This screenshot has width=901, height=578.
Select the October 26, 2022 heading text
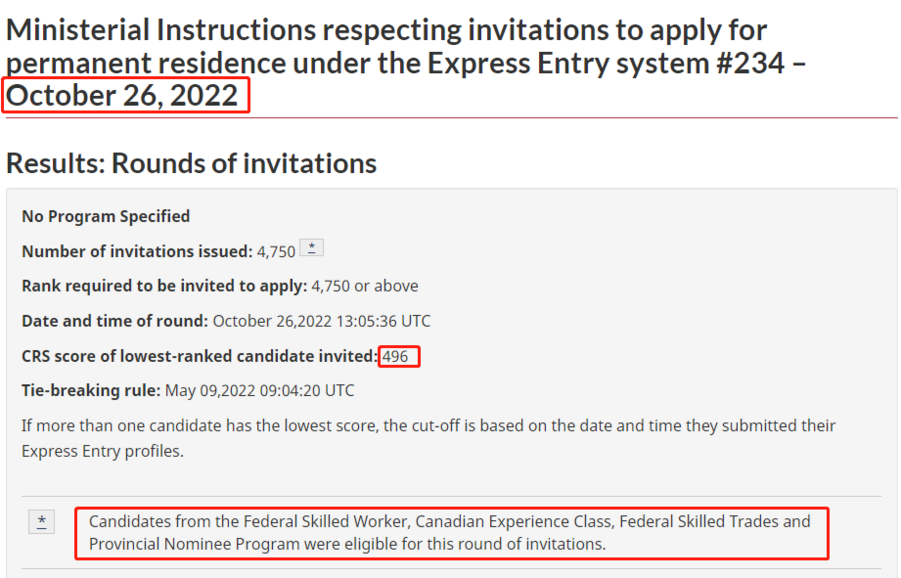122,95
